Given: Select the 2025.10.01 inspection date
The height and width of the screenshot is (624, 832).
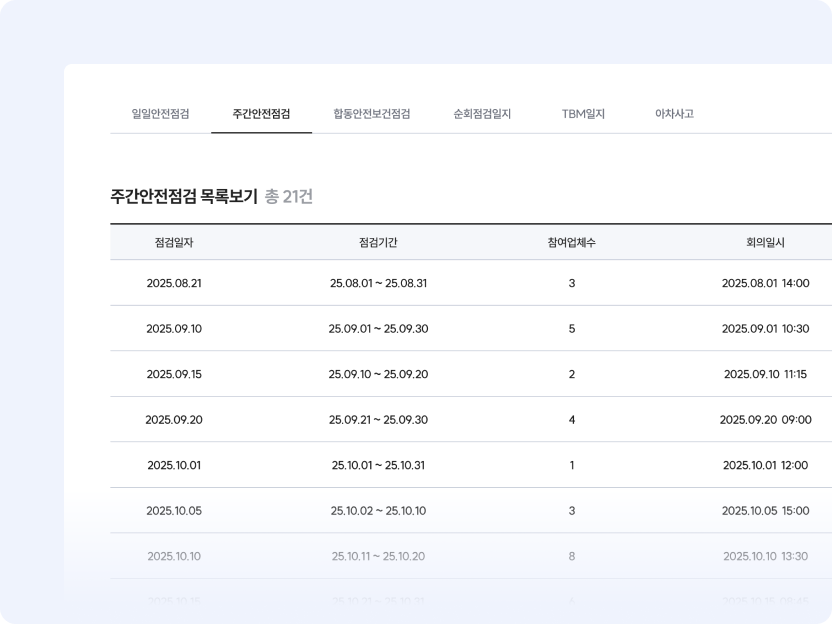Looking at the screenshot, I should (174, 465).
